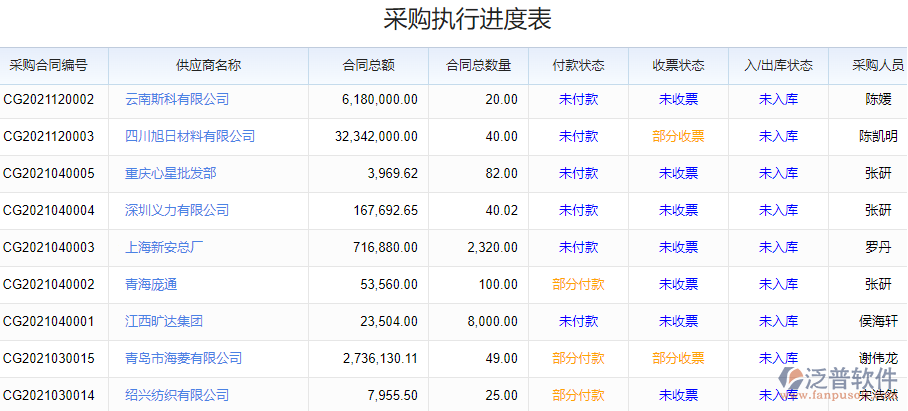Open supplier link 四川旭日材料有限公司
Image resolution: width=908 pixels, height=411 pixels.
[x=190, y=136]
